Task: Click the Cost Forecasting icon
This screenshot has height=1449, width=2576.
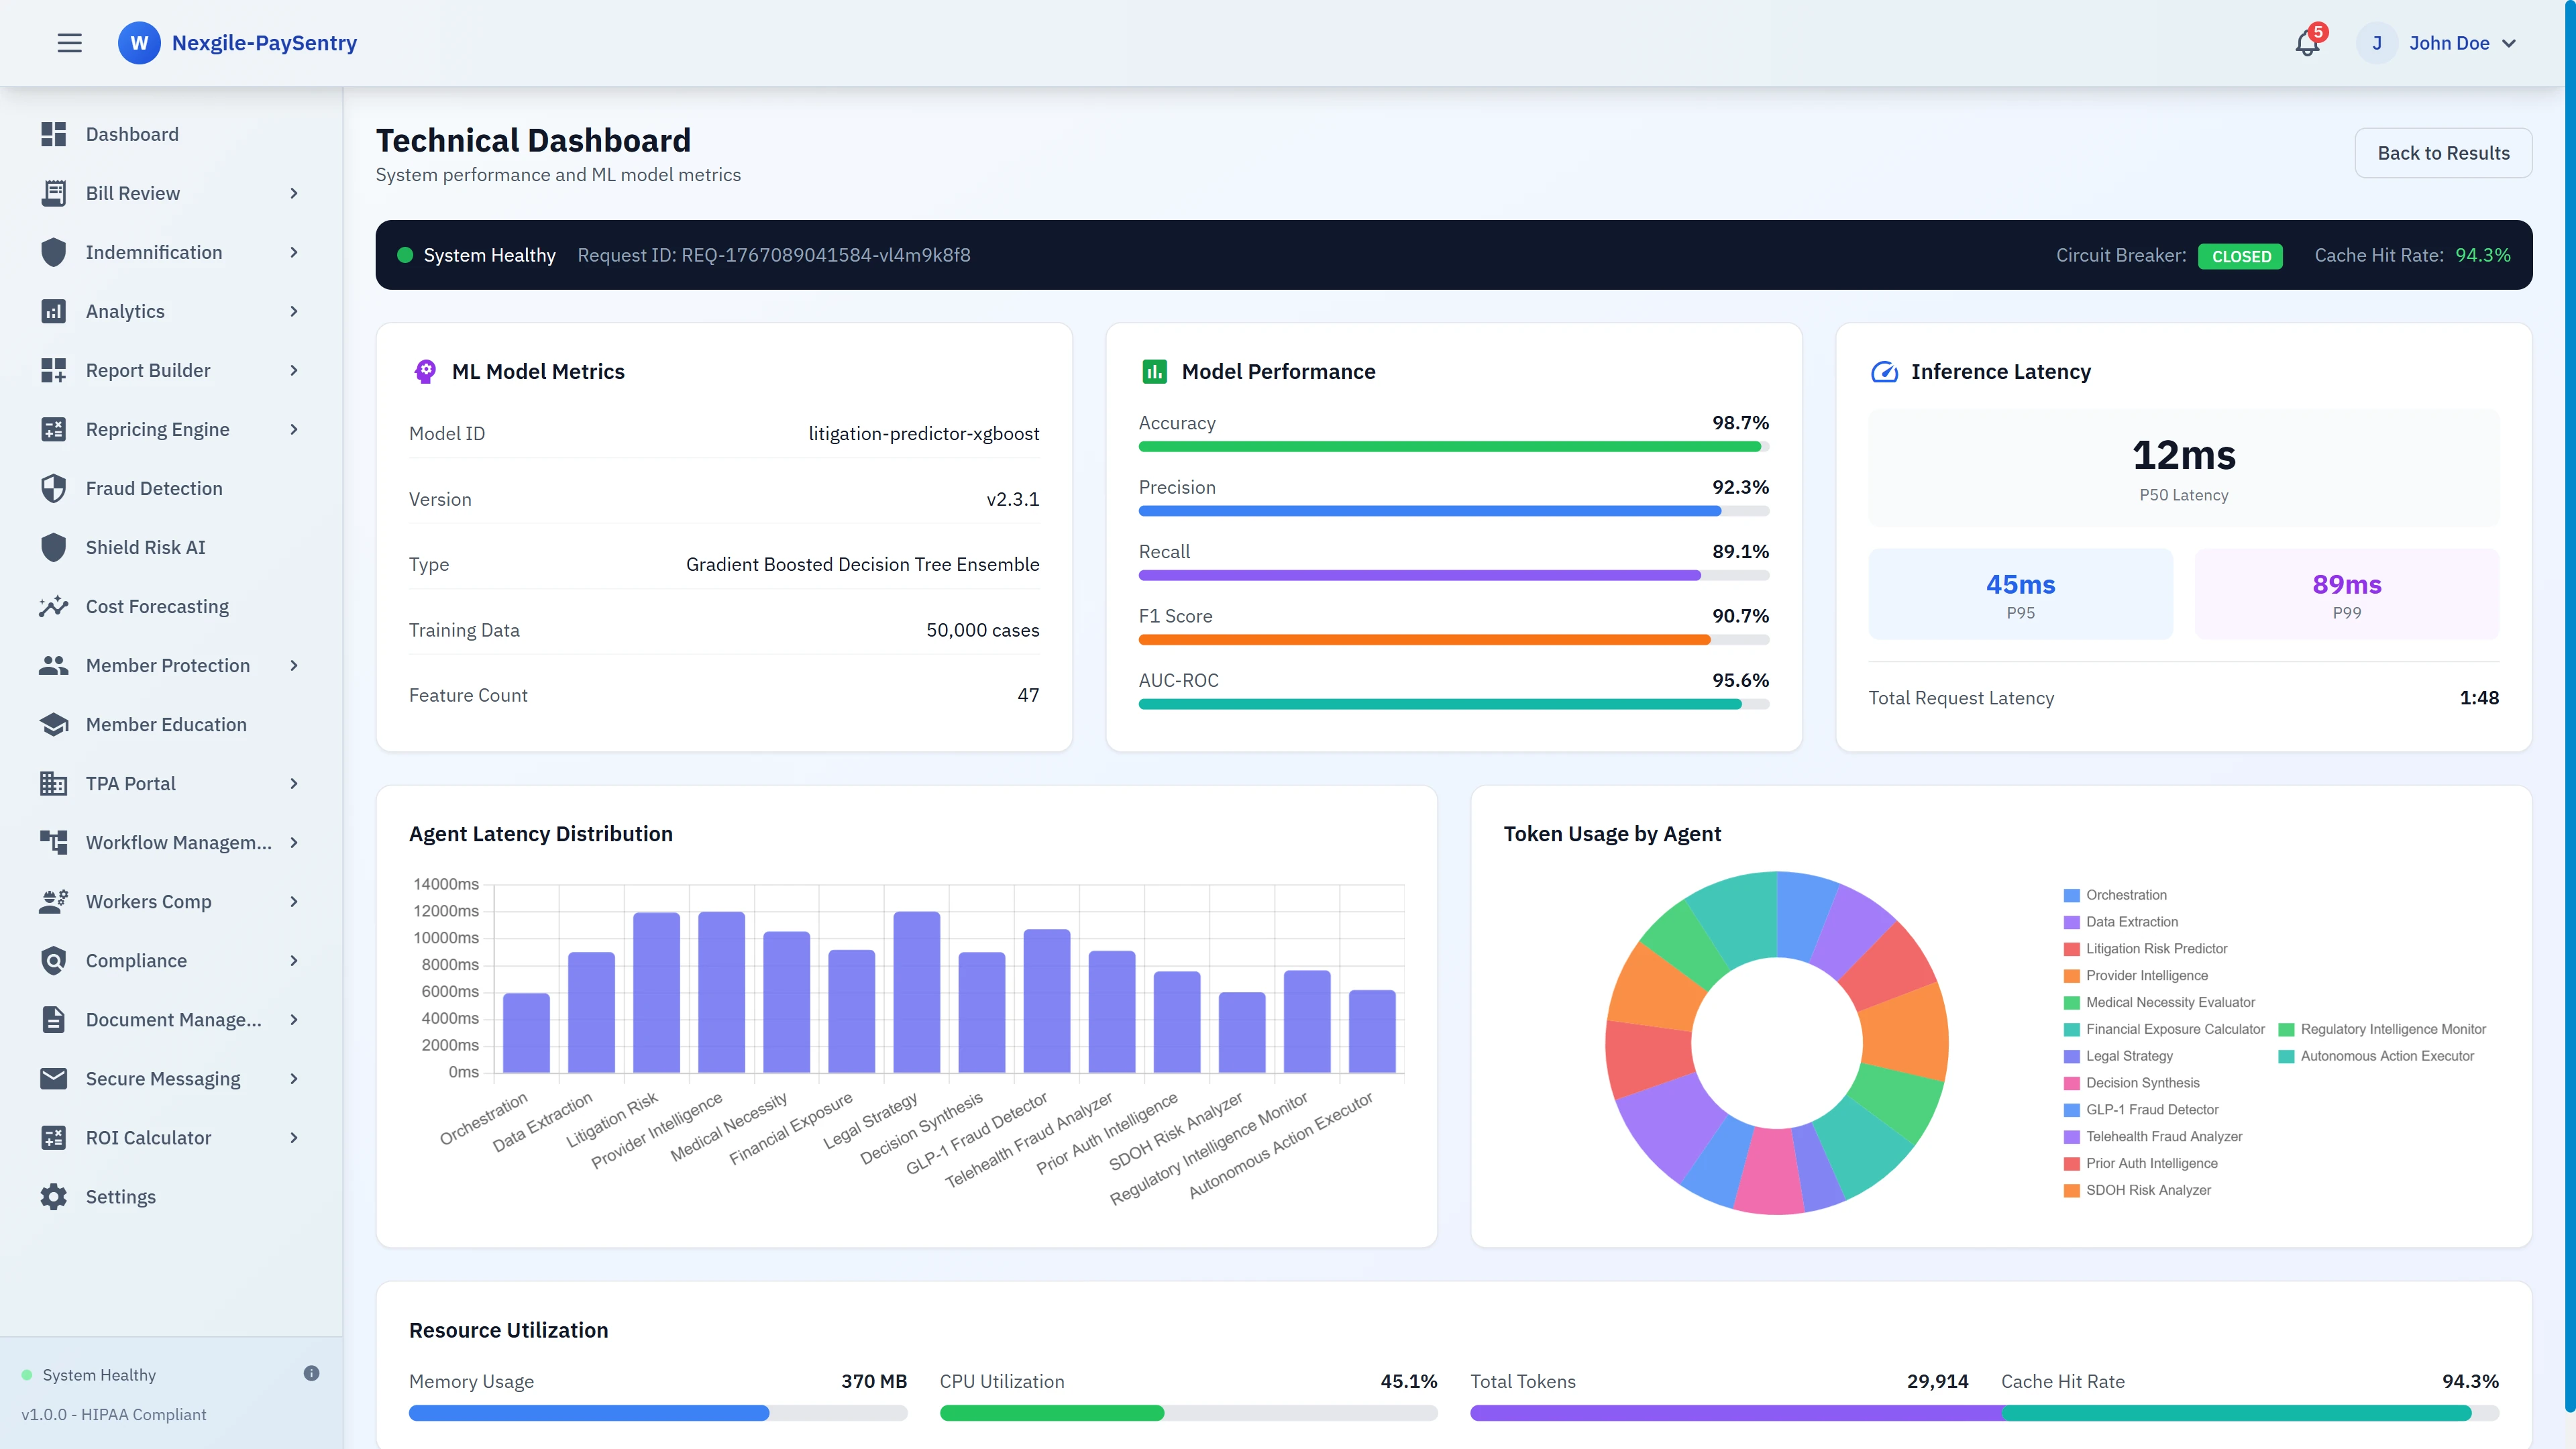Action: pyautogui.click(x=55, y=606)
